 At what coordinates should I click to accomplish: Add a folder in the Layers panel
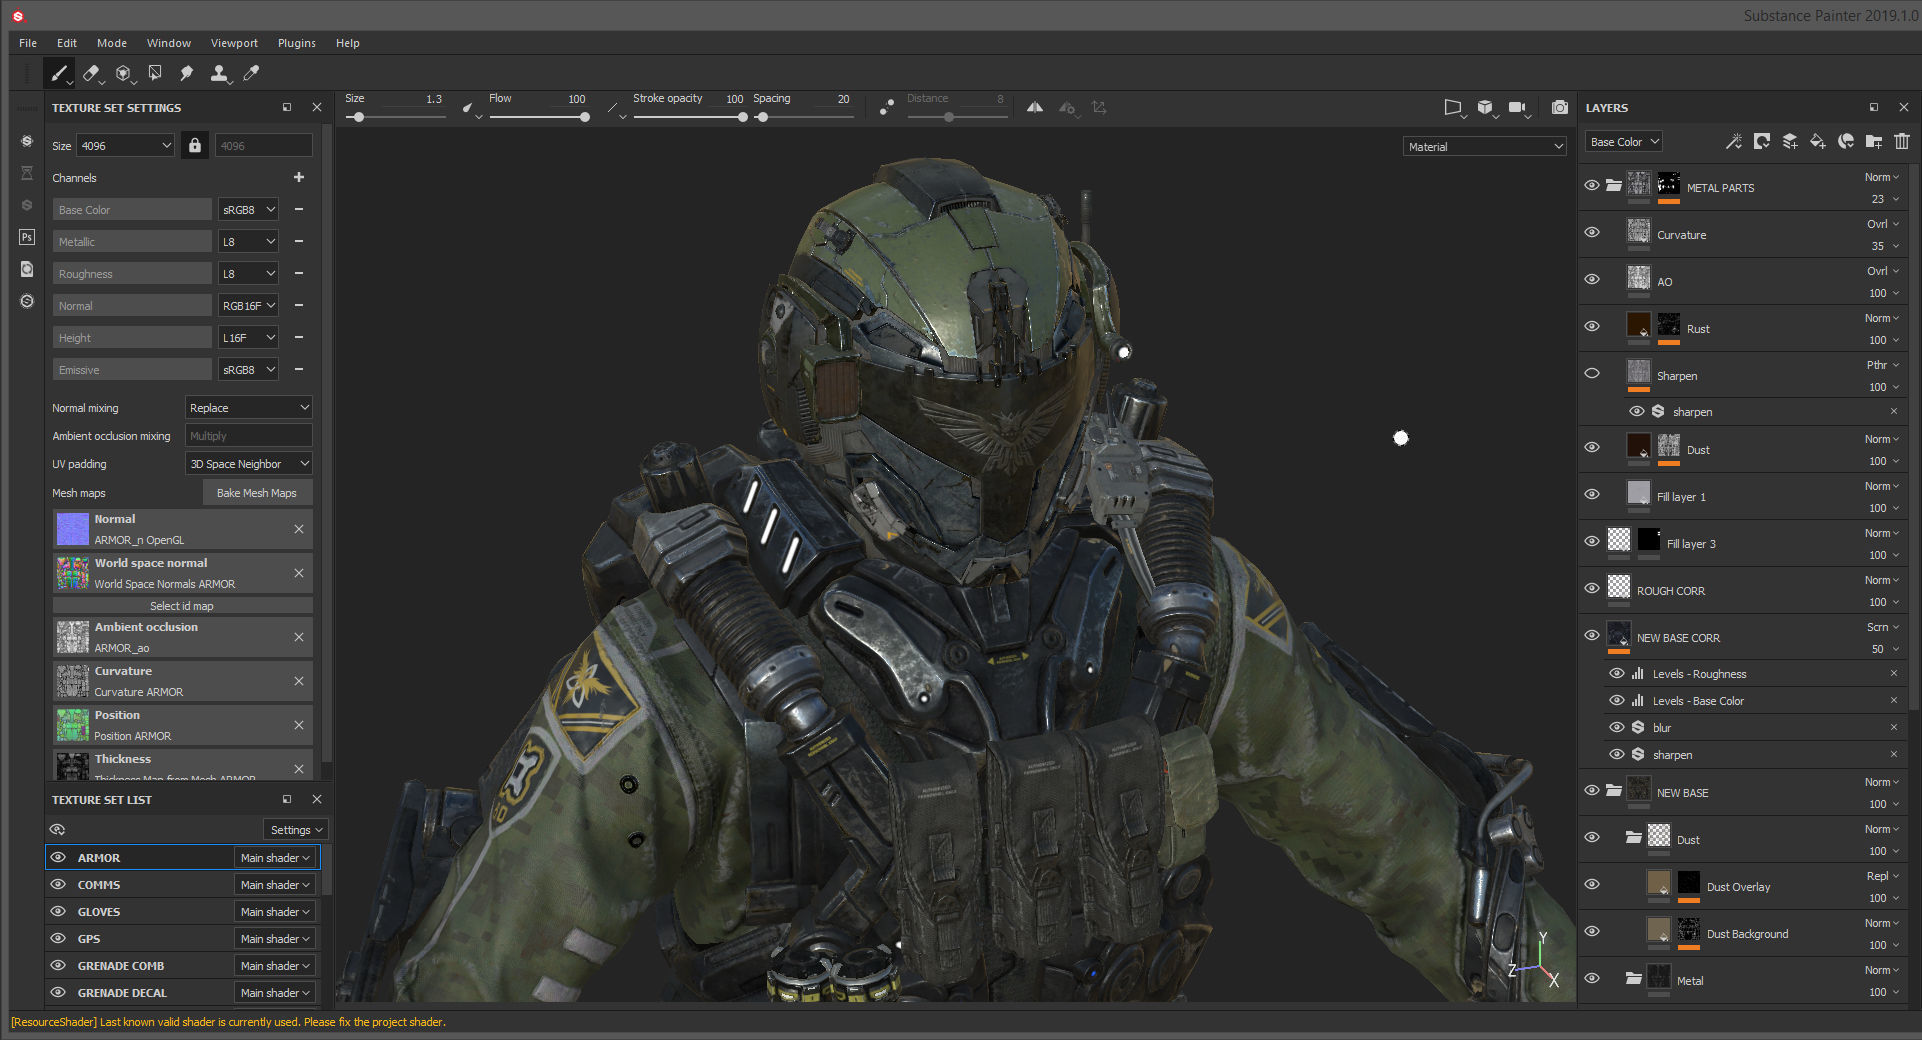click(x=1874, y=141)
